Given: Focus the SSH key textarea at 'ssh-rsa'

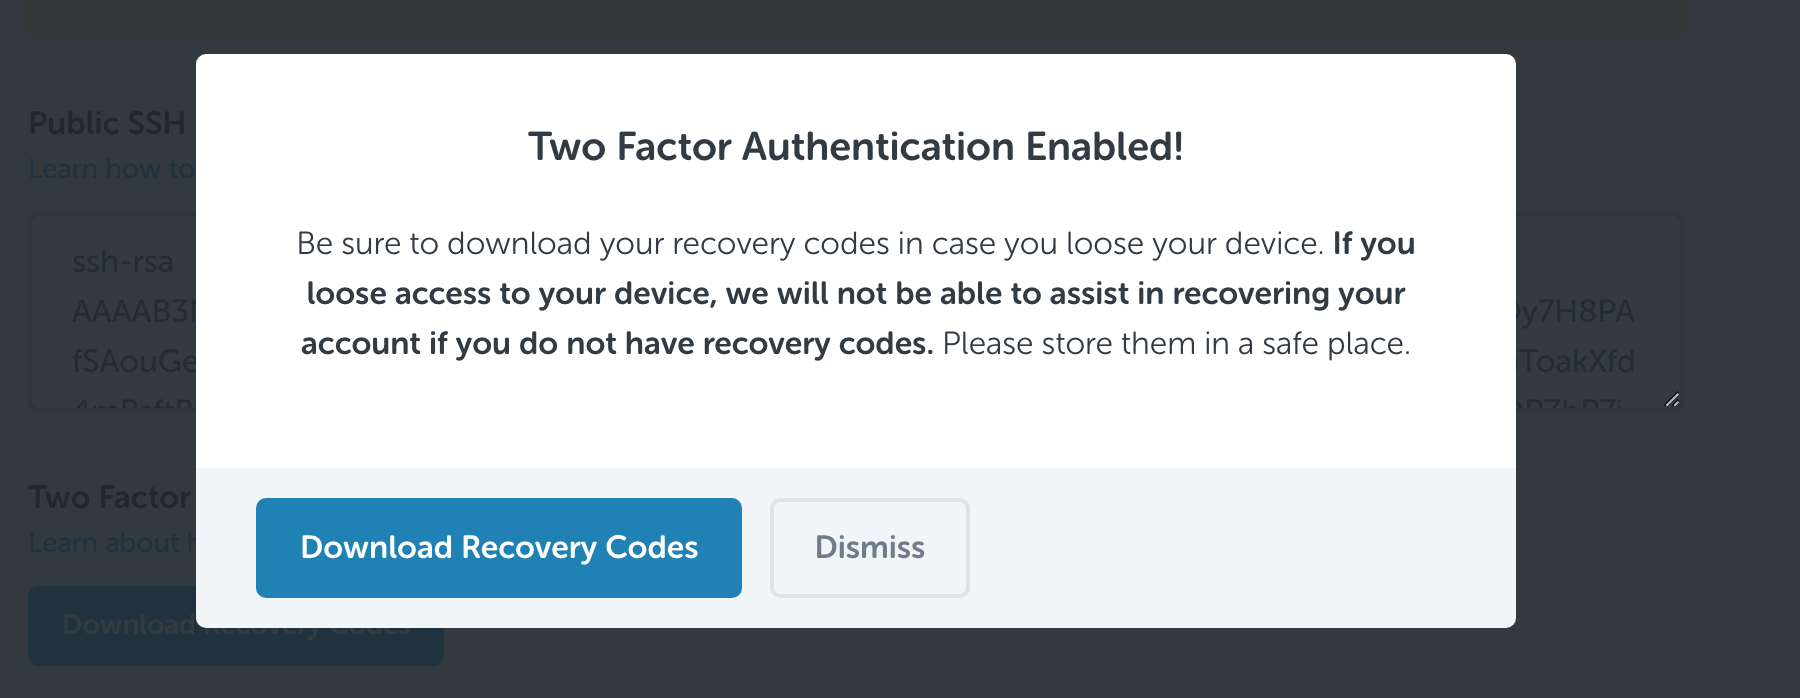Looking at the screenshot, I should [123, 262].
